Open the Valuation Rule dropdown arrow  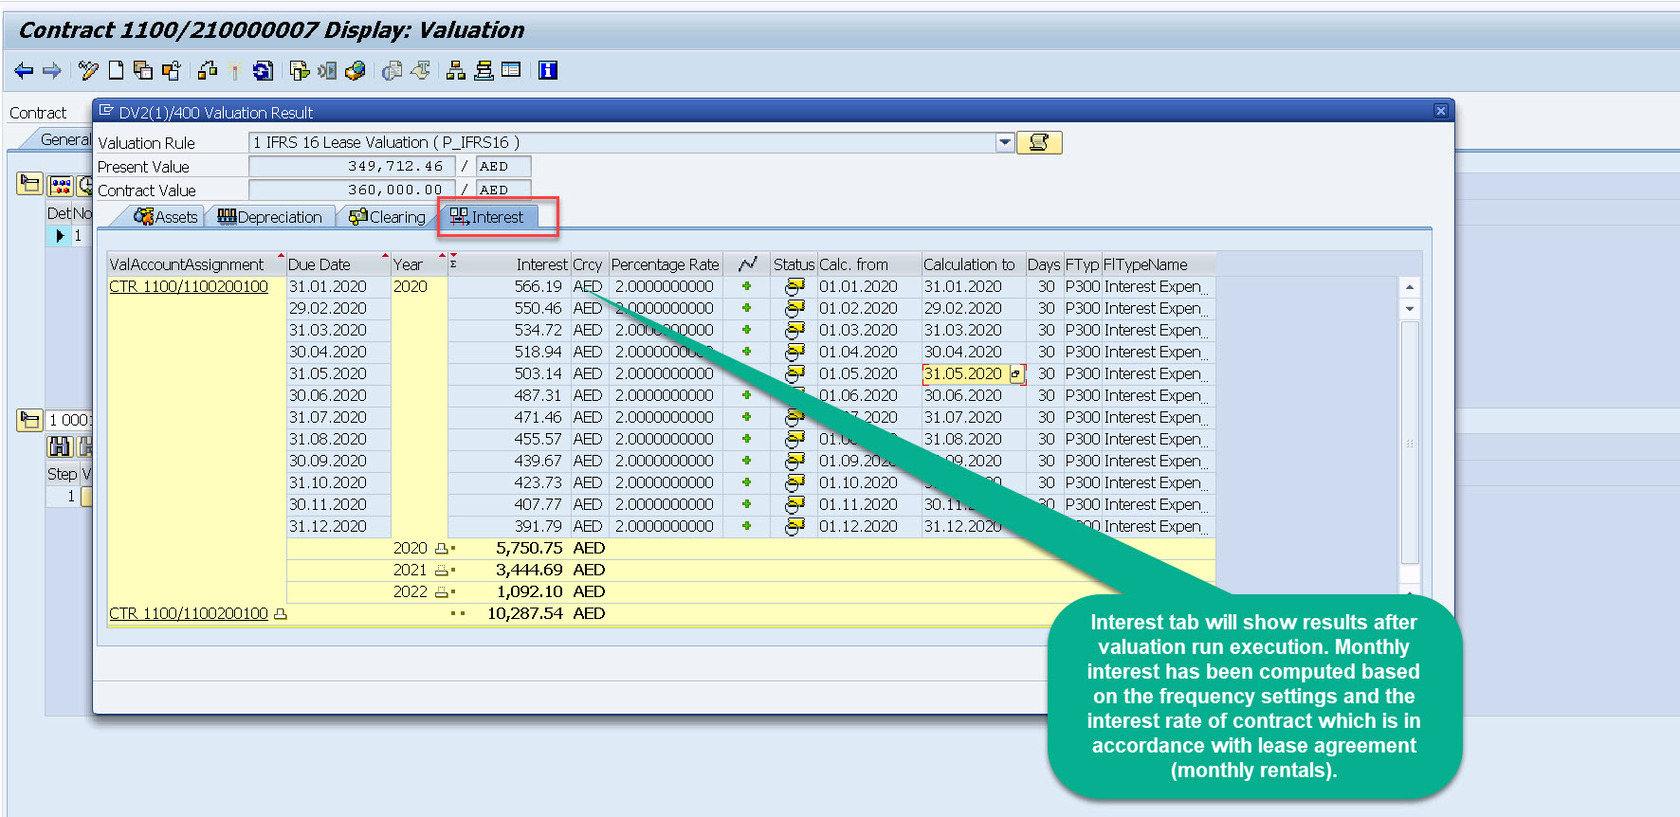[x=1005, y=143]
